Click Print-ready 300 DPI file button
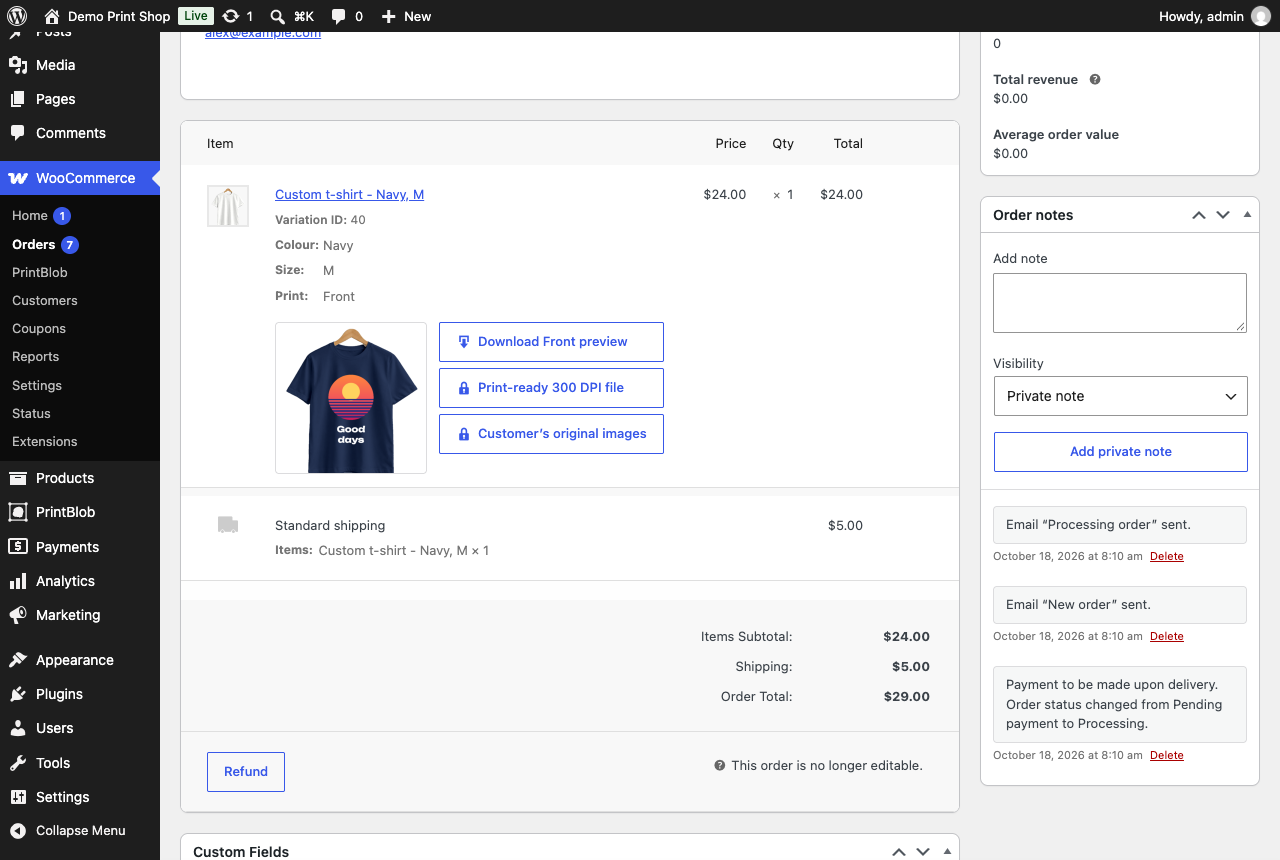The height and width of the screenshot is (860, 1280). coord(551,388)
